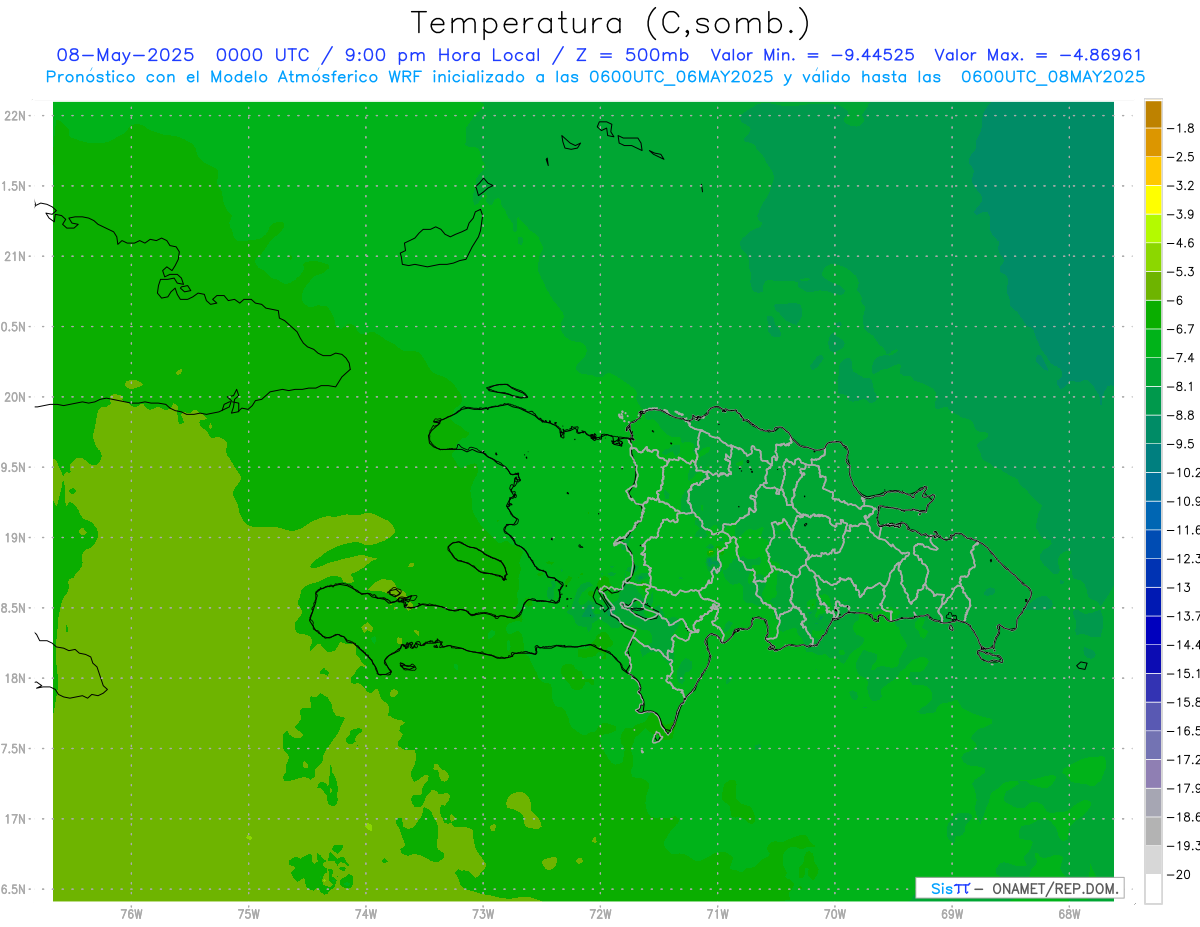Click the '69W' longitude label
1200x927 pixels.
tap(952, 914)
